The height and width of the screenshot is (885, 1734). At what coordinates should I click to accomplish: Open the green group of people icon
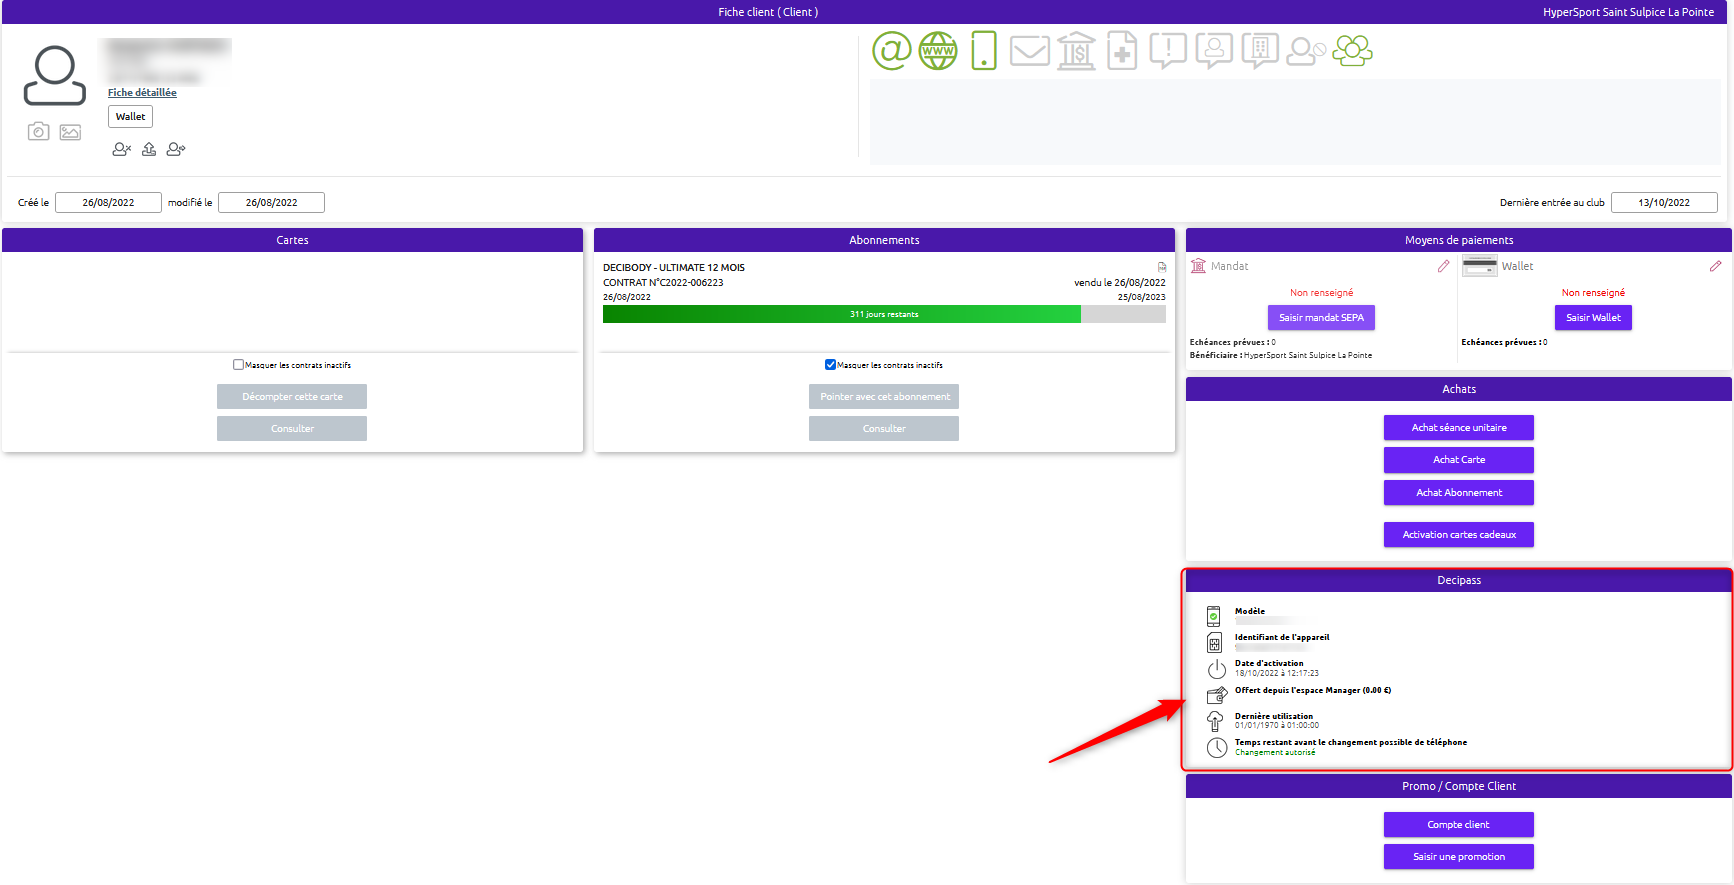coord(1352,50)
